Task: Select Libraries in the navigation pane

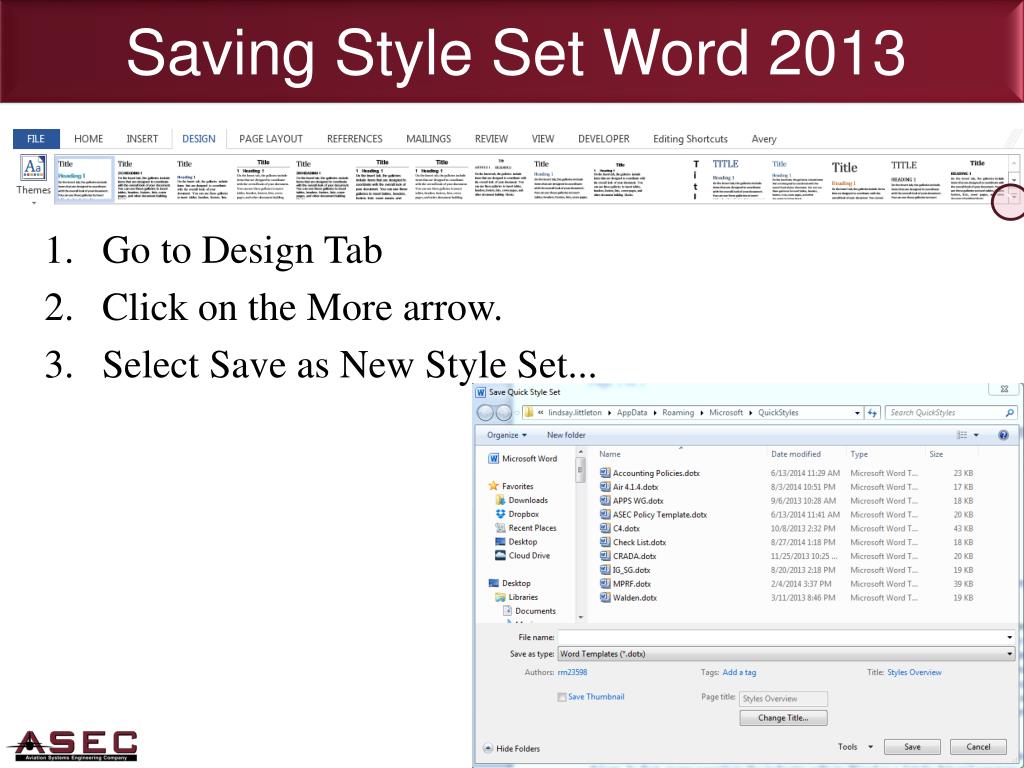Action: point(517,597)
